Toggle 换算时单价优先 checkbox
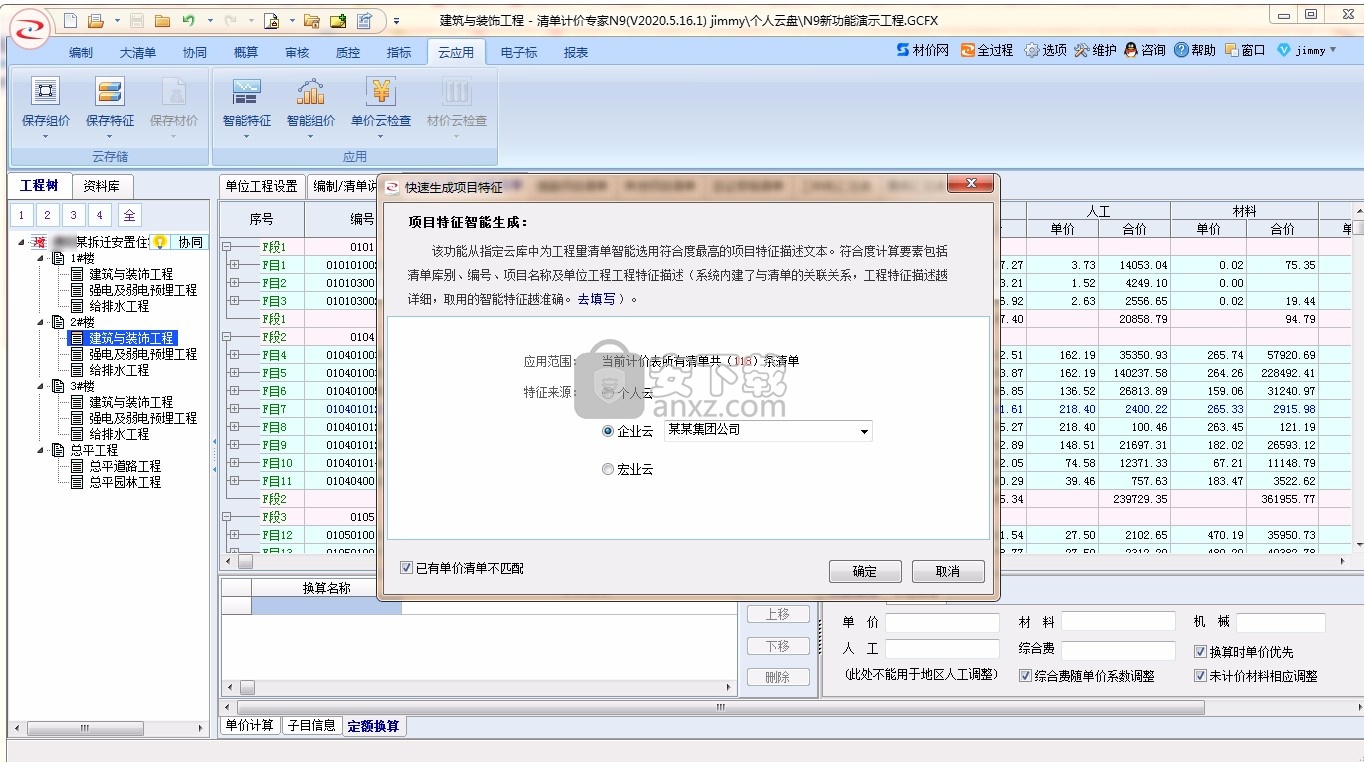 pos(1201,652)
